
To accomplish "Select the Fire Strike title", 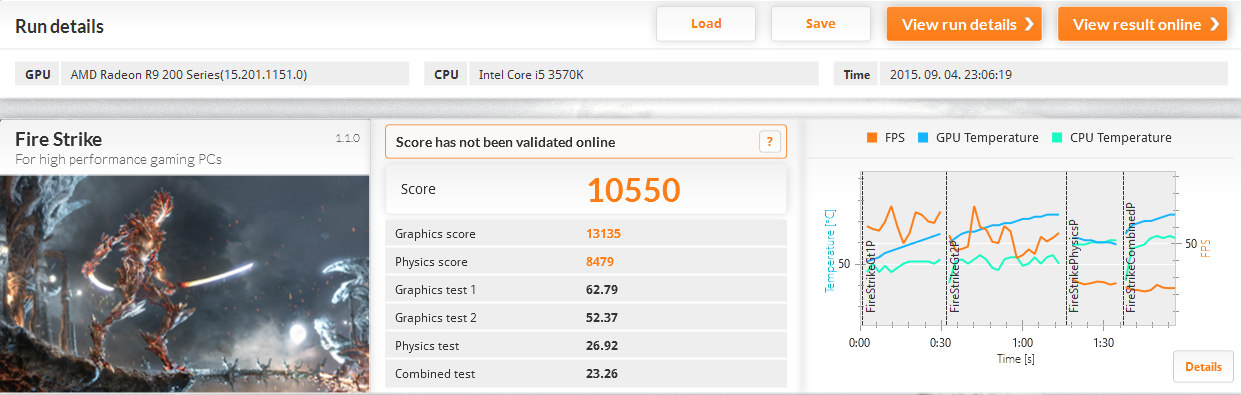I will [x=58, y=139].
